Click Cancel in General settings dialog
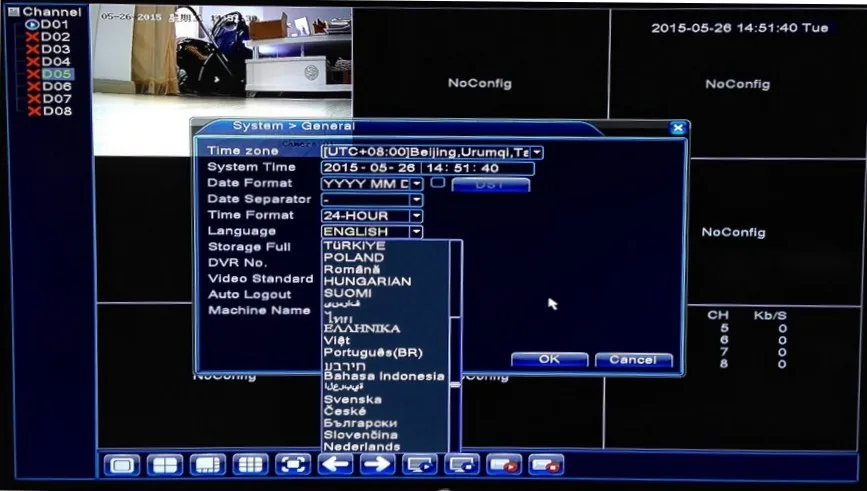 [x=634, y=360]
